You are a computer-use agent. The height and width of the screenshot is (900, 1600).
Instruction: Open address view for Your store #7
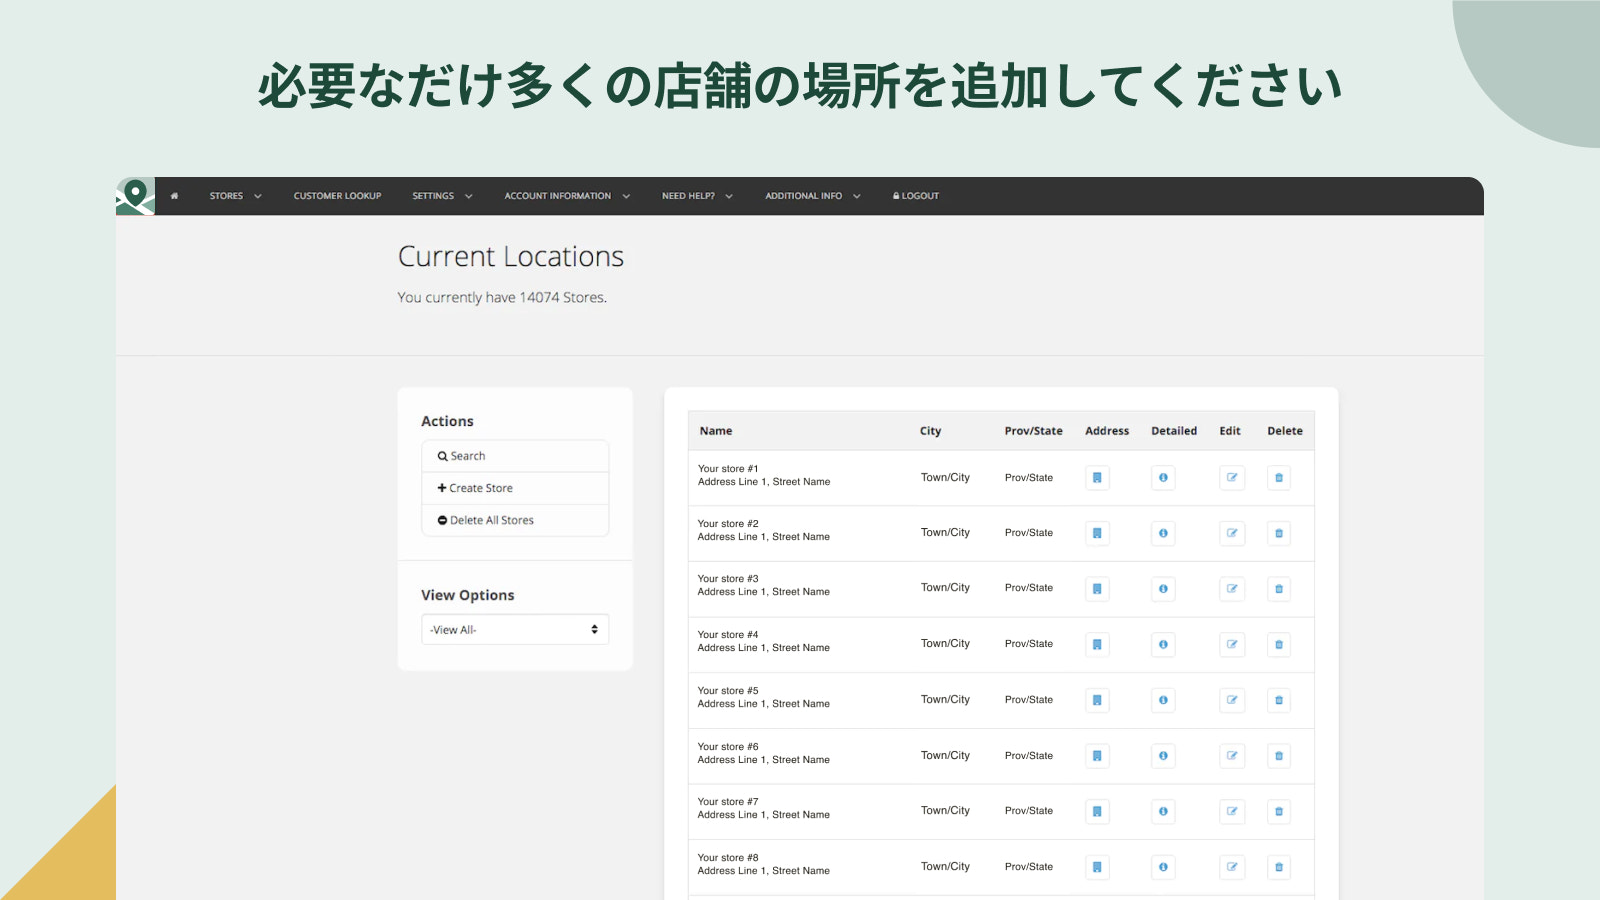1097,811
